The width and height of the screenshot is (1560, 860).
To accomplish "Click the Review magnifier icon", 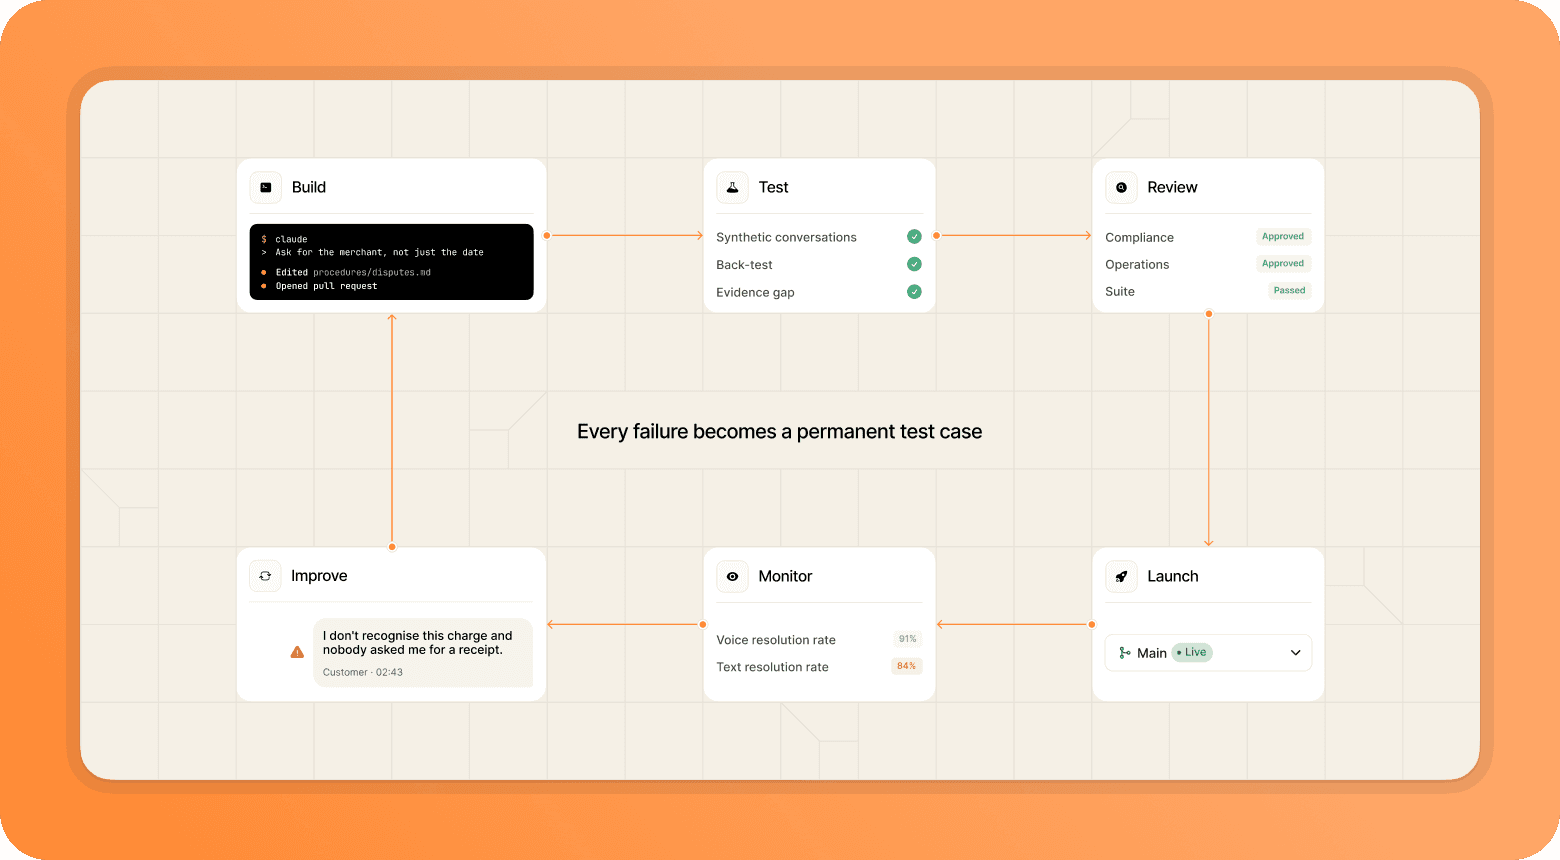I will (x=1121, y=187).
